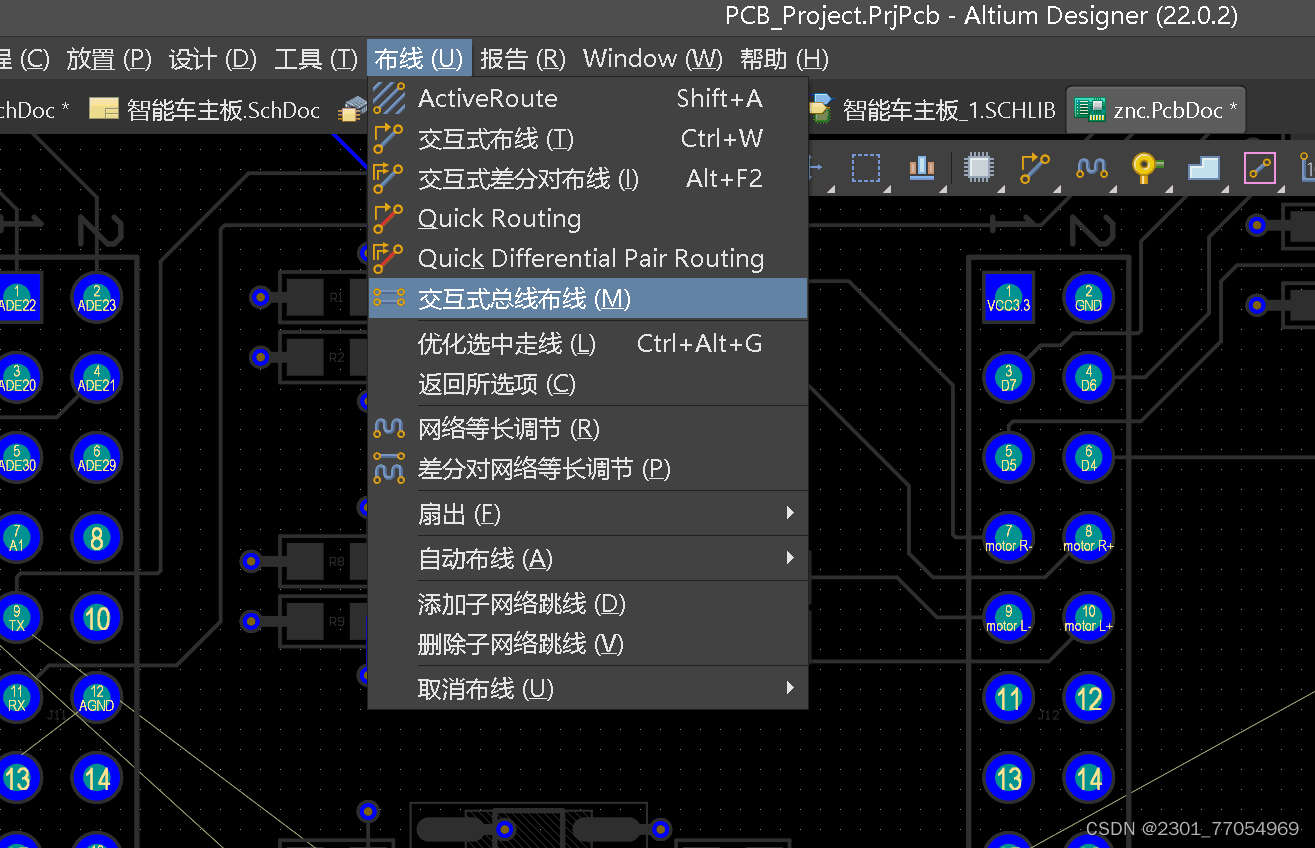Open the 设计 (D) menu
Viewport: 1315px width, 848px height.
pyautogui.click(x=213, y=59)
